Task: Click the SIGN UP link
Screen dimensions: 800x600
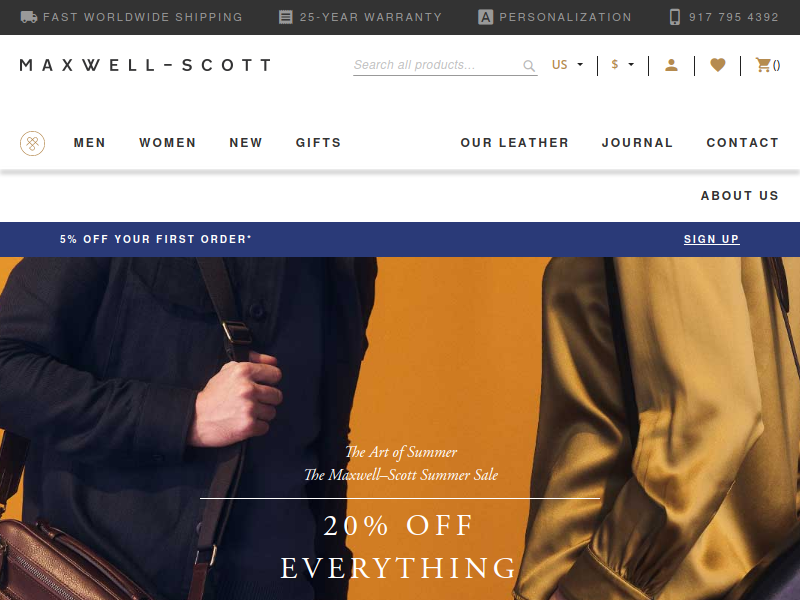Action: pyautogui.click(x=711, y=239)
